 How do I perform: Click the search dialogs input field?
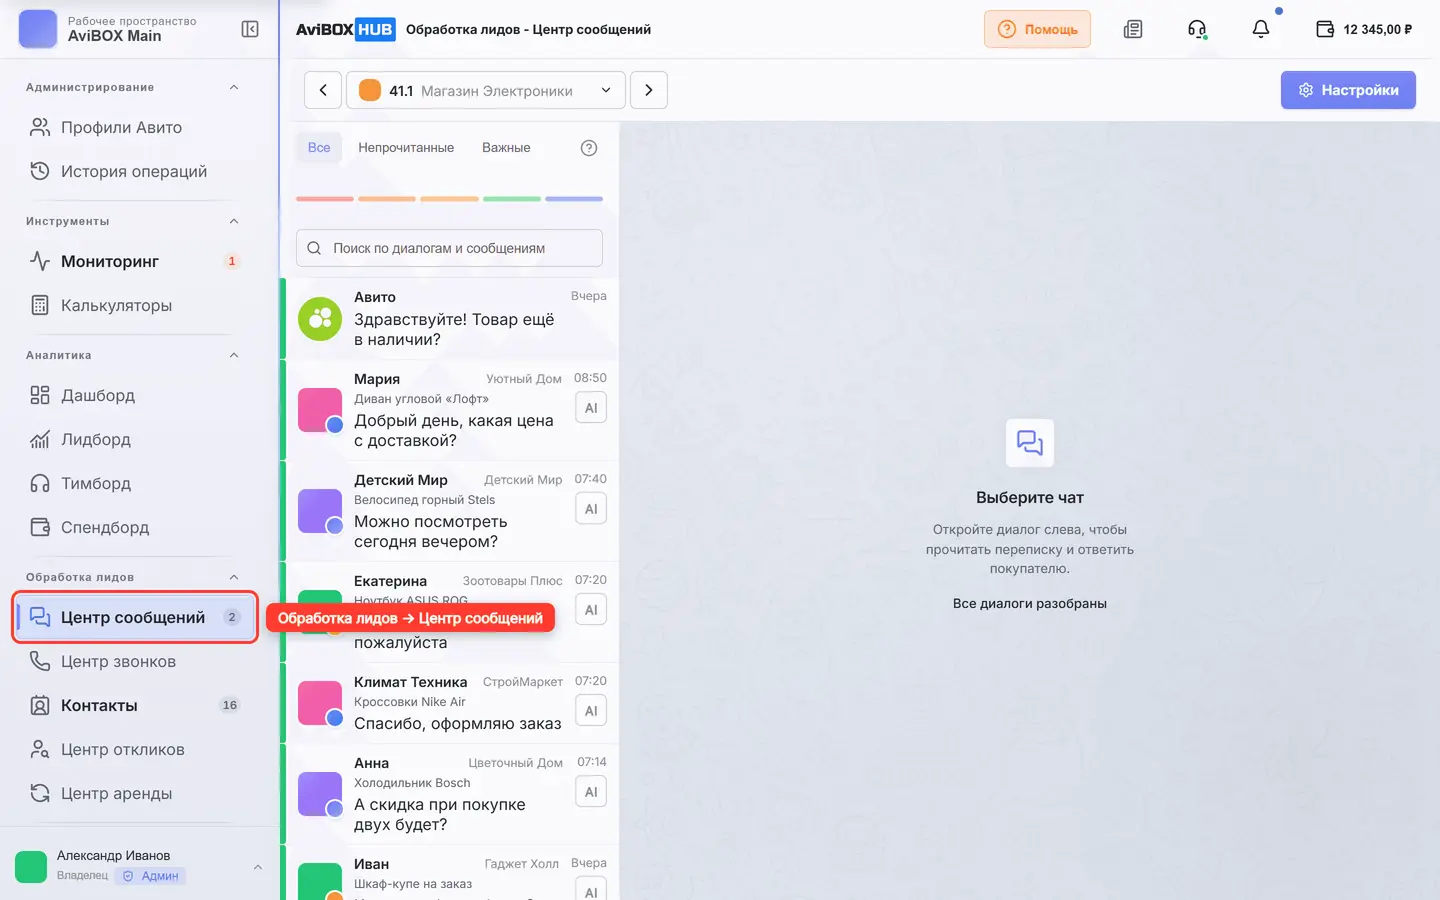[x=449, y=248]
